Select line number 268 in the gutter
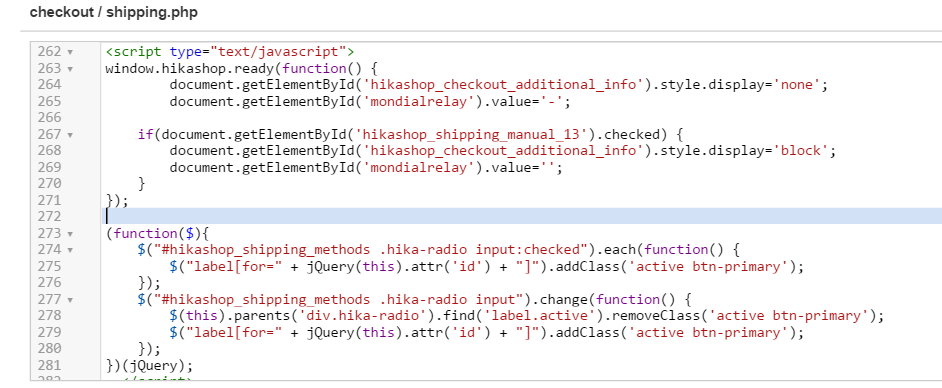Image resolution: width=942 pixels, height=388 pixels. tap(49, 151)
